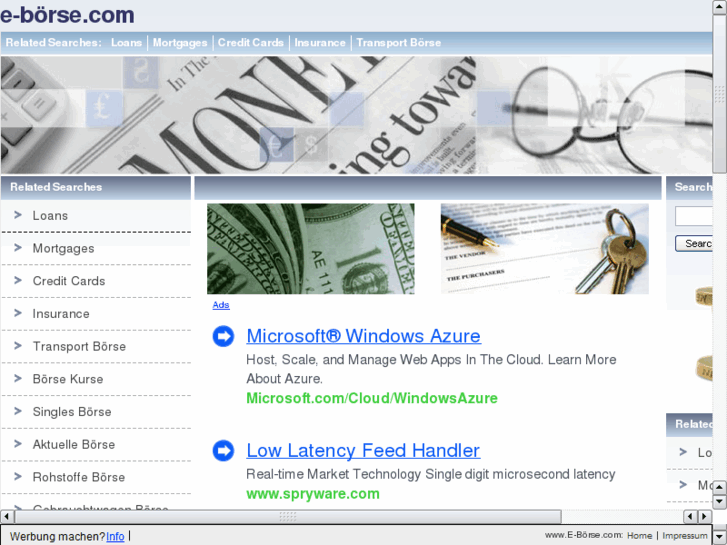The width and height of the screenshot is (727, 545).
Task: Click the search text input field
Action: [x=694, y=216]
